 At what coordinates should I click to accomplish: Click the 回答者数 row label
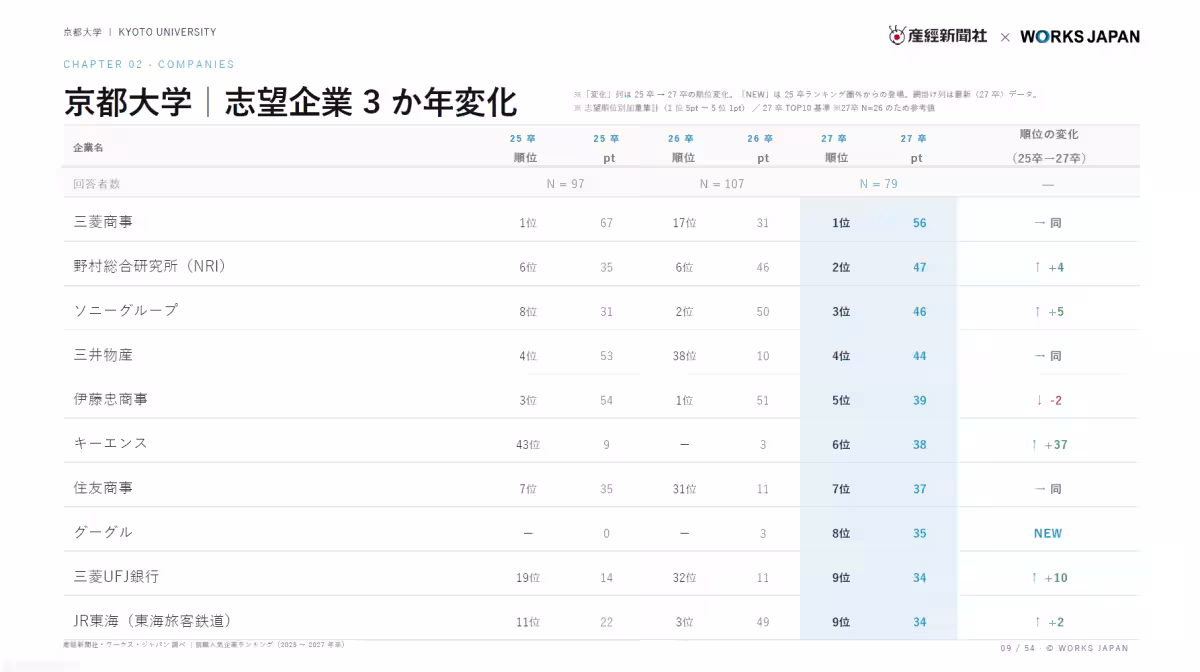[96, 184]
